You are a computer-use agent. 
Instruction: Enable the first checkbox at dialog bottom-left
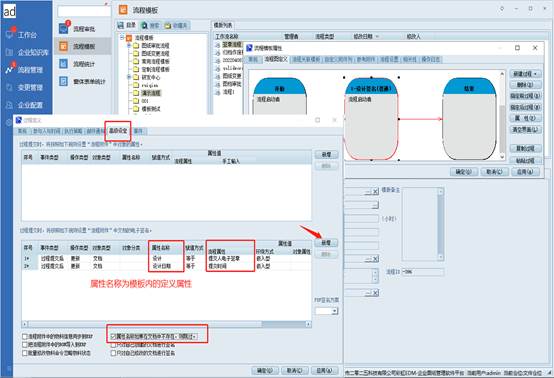tap(25, 336)
